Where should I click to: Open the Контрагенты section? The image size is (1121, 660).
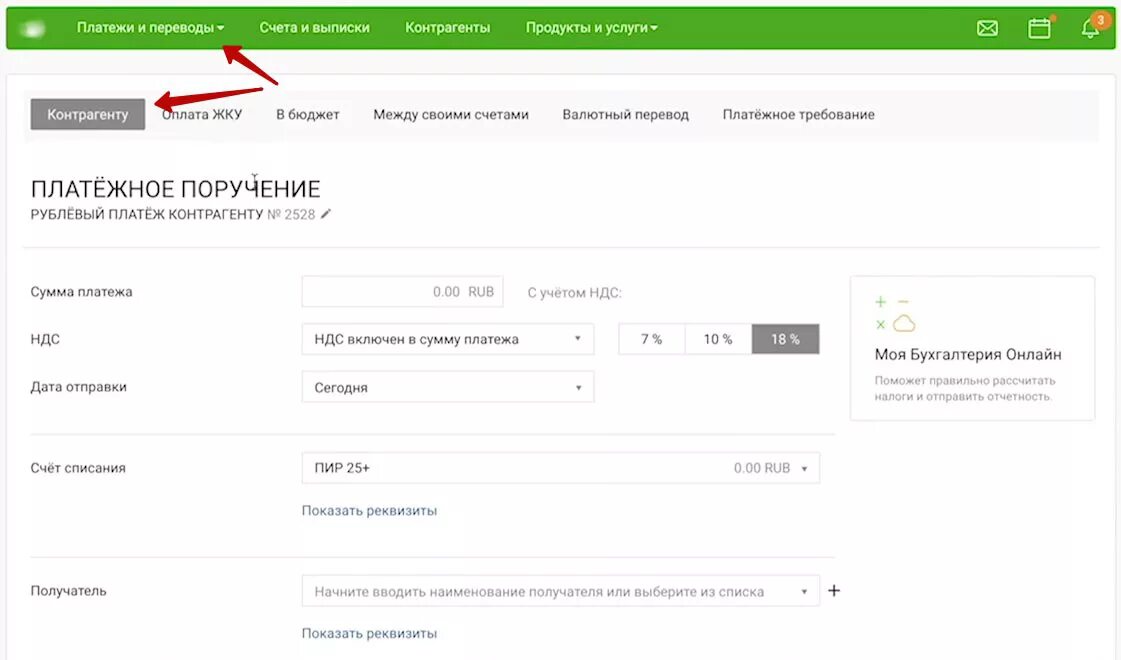coord(448,28)
